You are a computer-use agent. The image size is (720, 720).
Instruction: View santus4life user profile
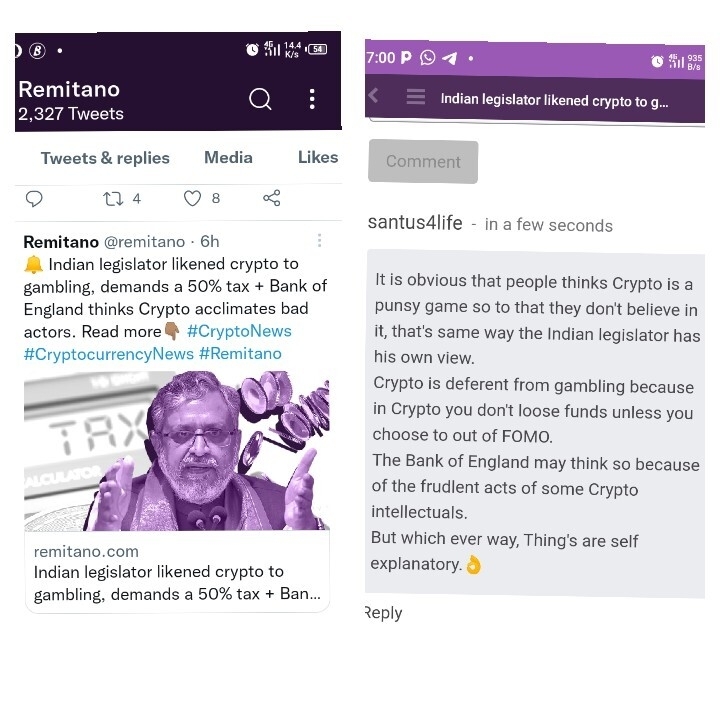tap(415, 223)
